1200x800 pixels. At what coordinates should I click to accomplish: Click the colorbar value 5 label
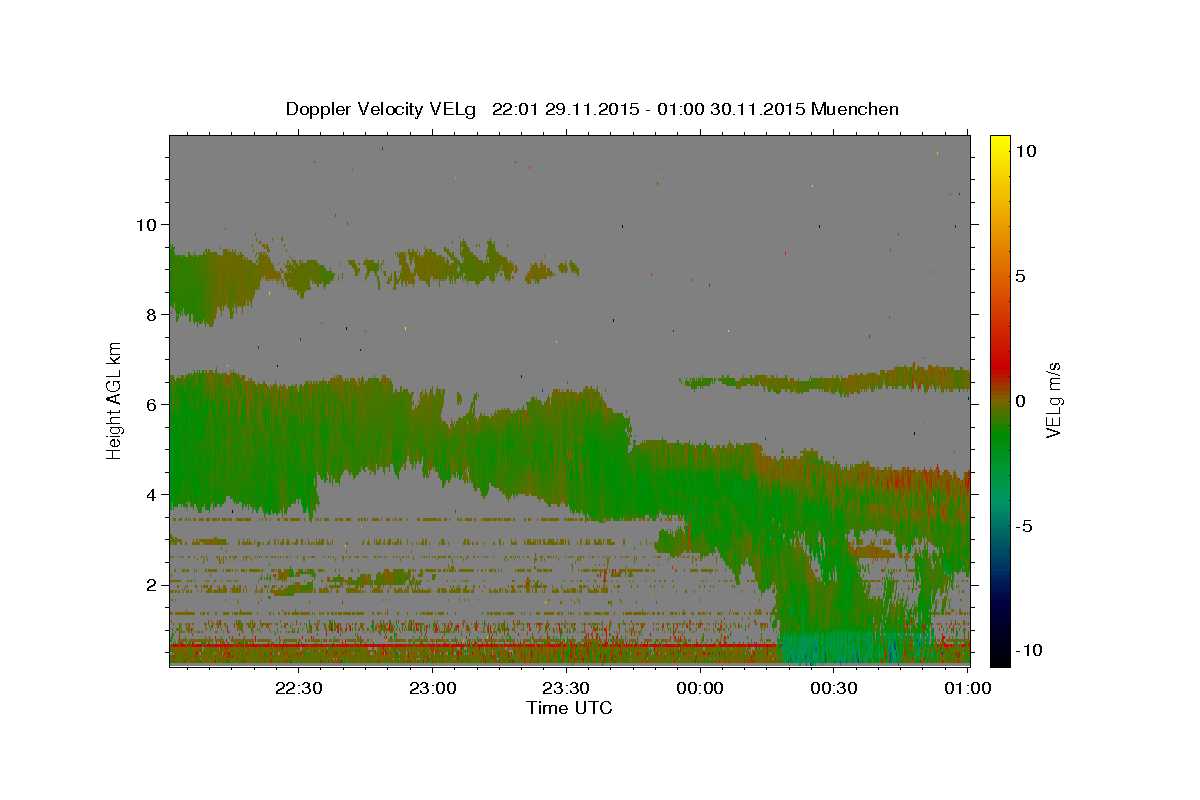[1020, 275]
